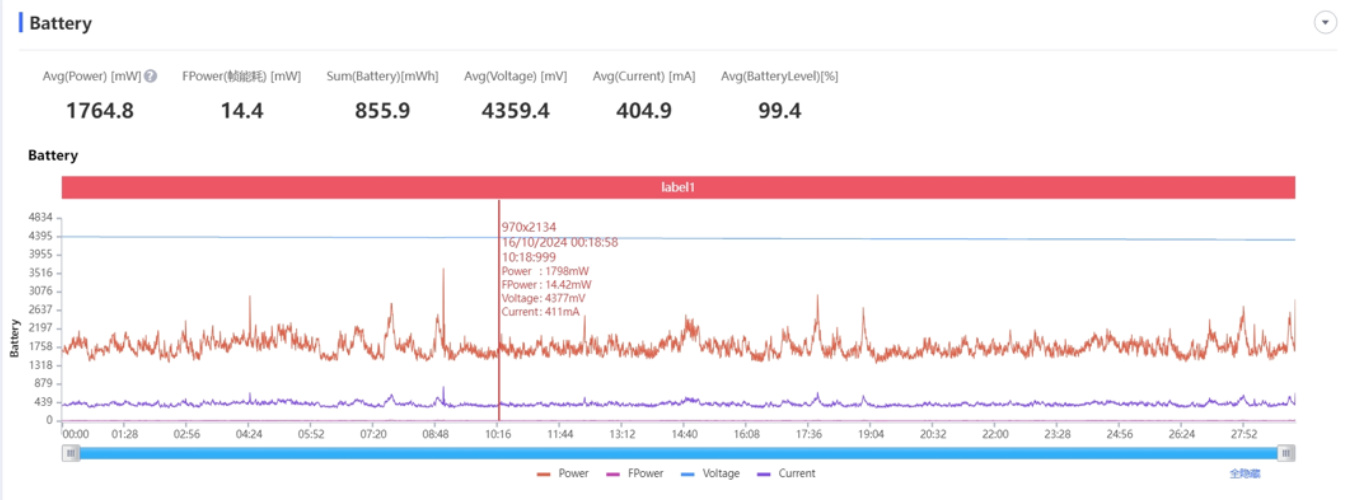
Task: Click the purple Current legend color marker
Action: [x=764, y=474]
